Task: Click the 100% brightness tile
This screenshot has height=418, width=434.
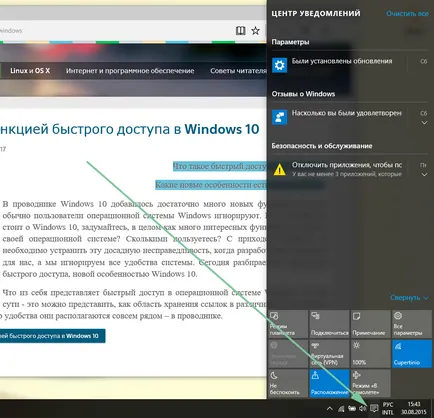Action: (x=370, y=353)
